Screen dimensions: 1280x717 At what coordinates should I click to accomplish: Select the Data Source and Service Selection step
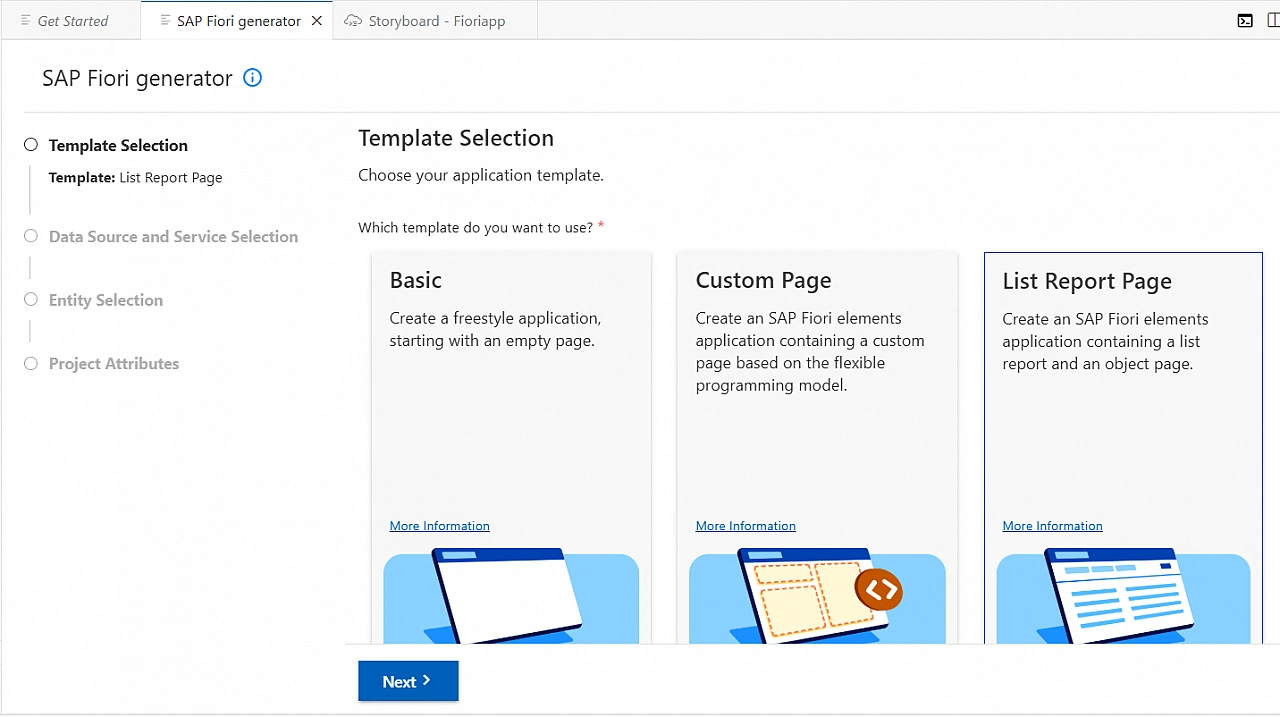click(x=173, y=237)
